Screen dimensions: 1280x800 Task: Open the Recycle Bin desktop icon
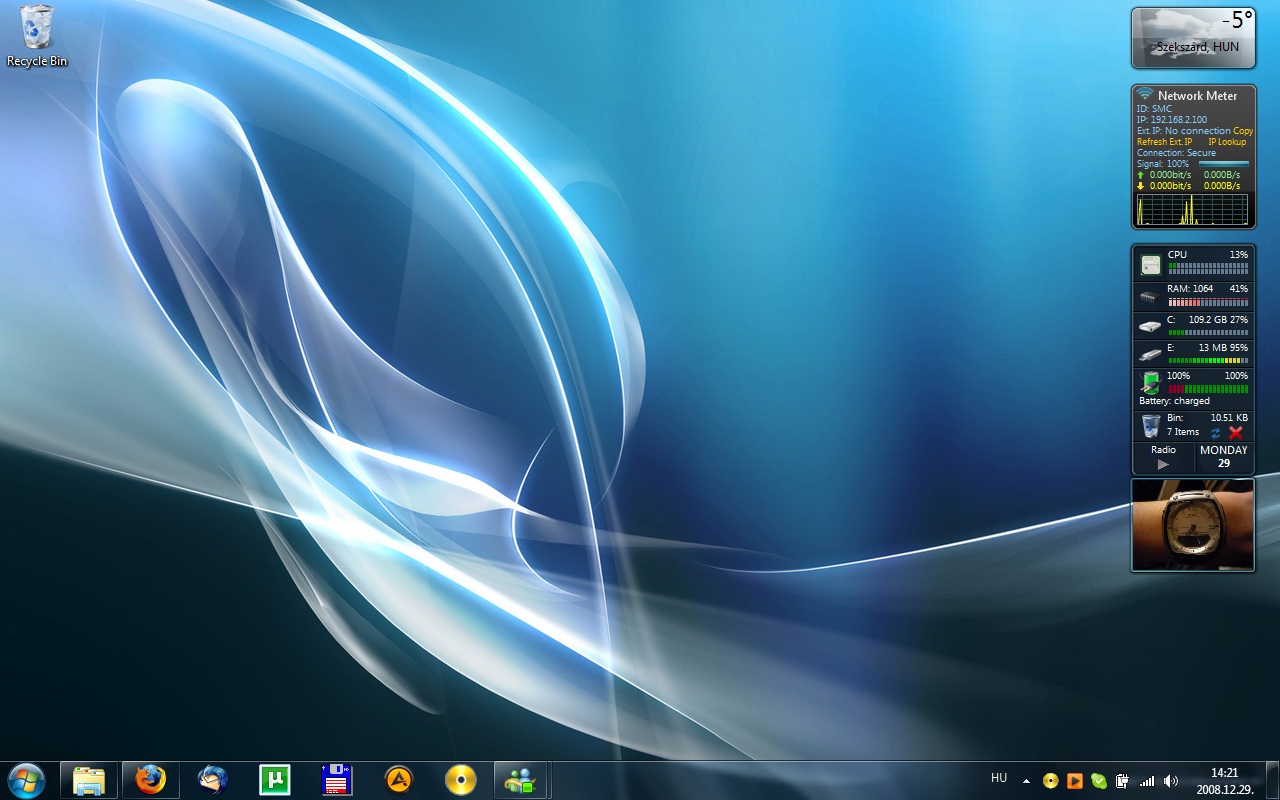[37, 36]
